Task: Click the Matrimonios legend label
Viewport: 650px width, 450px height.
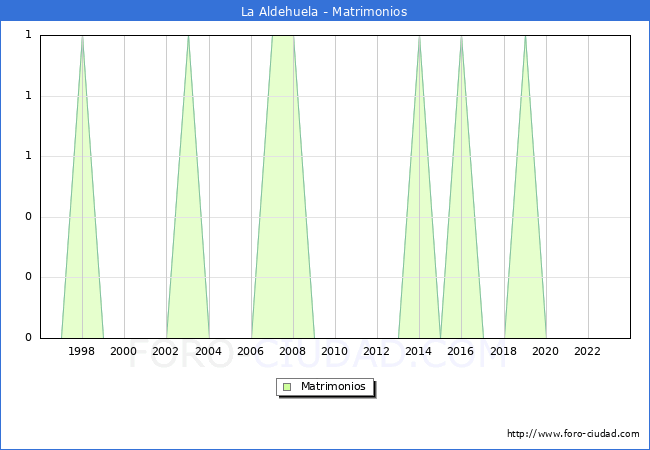Action: 333,386
